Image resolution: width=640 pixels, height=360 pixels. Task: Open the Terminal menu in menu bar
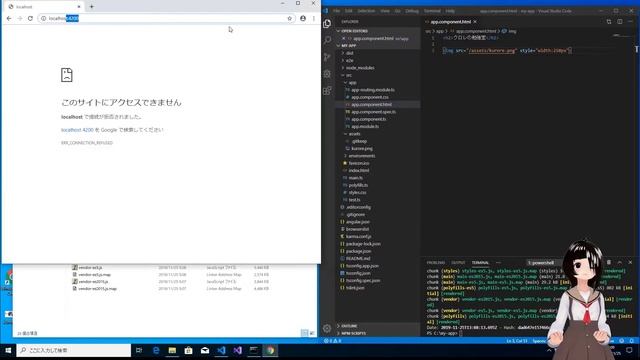pos(432,11)
